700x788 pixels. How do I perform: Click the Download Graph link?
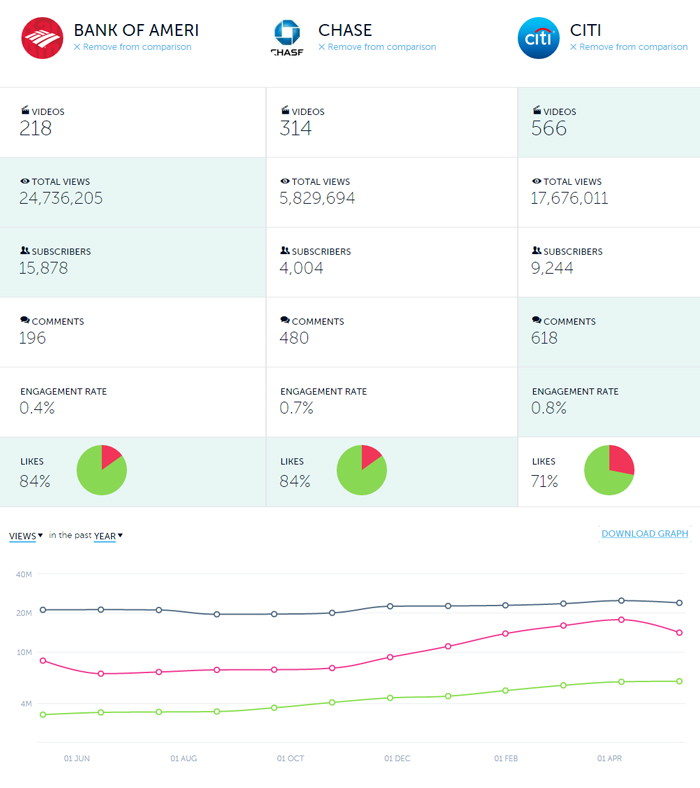tap(645, 534)
